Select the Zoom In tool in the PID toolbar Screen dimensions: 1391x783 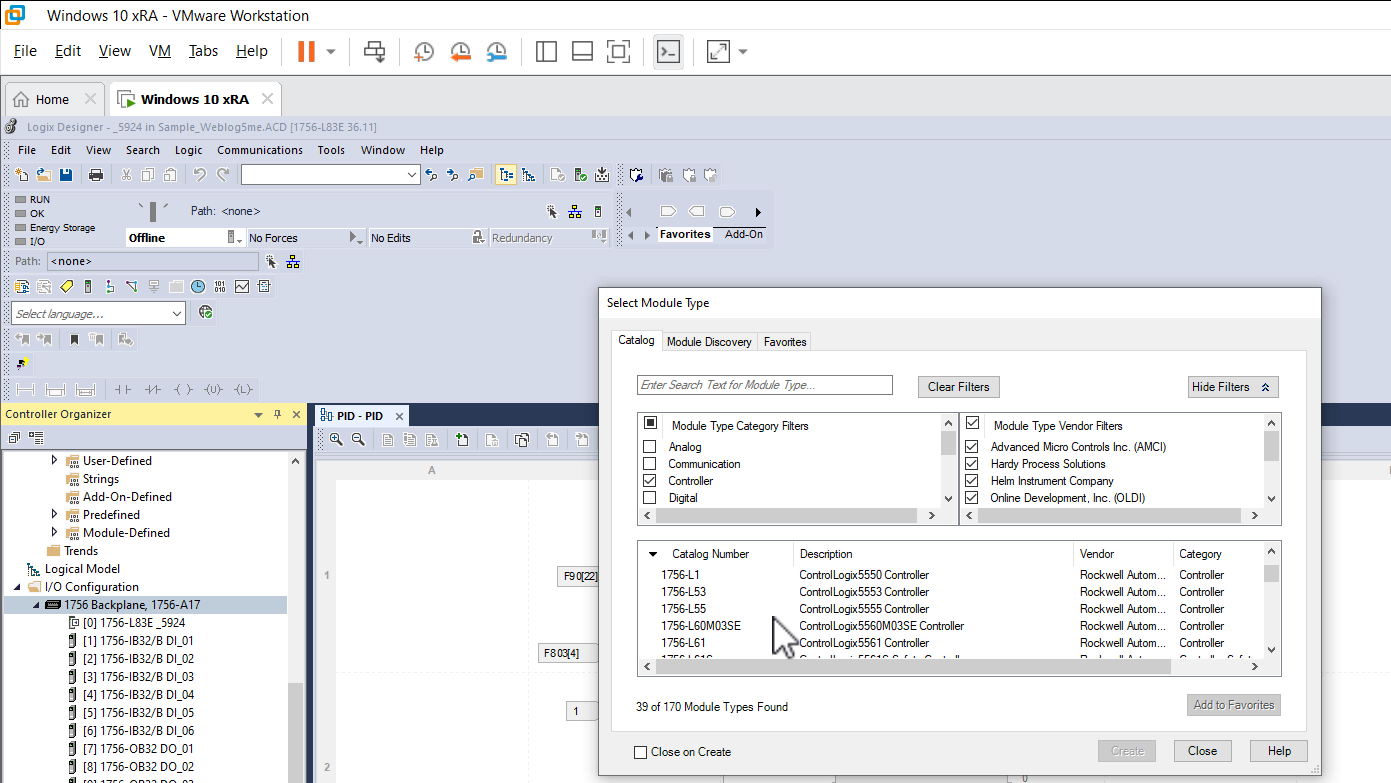337,439
